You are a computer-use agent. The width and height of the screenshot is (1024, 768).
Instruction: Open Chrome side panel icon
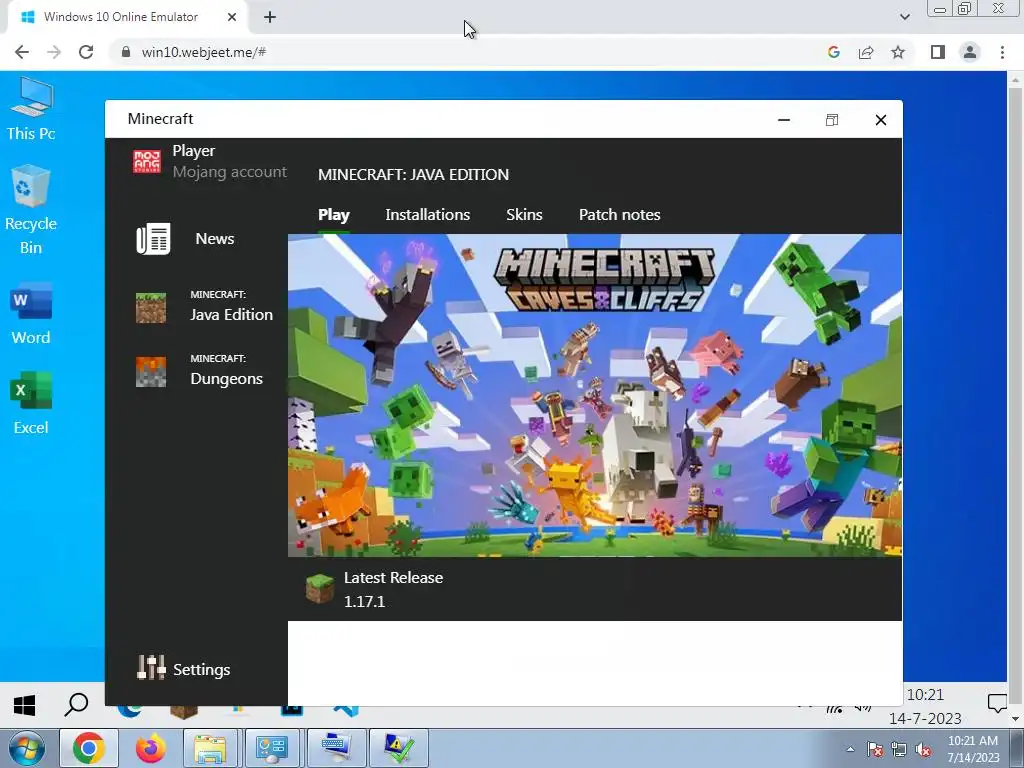[x=938, y=52]
